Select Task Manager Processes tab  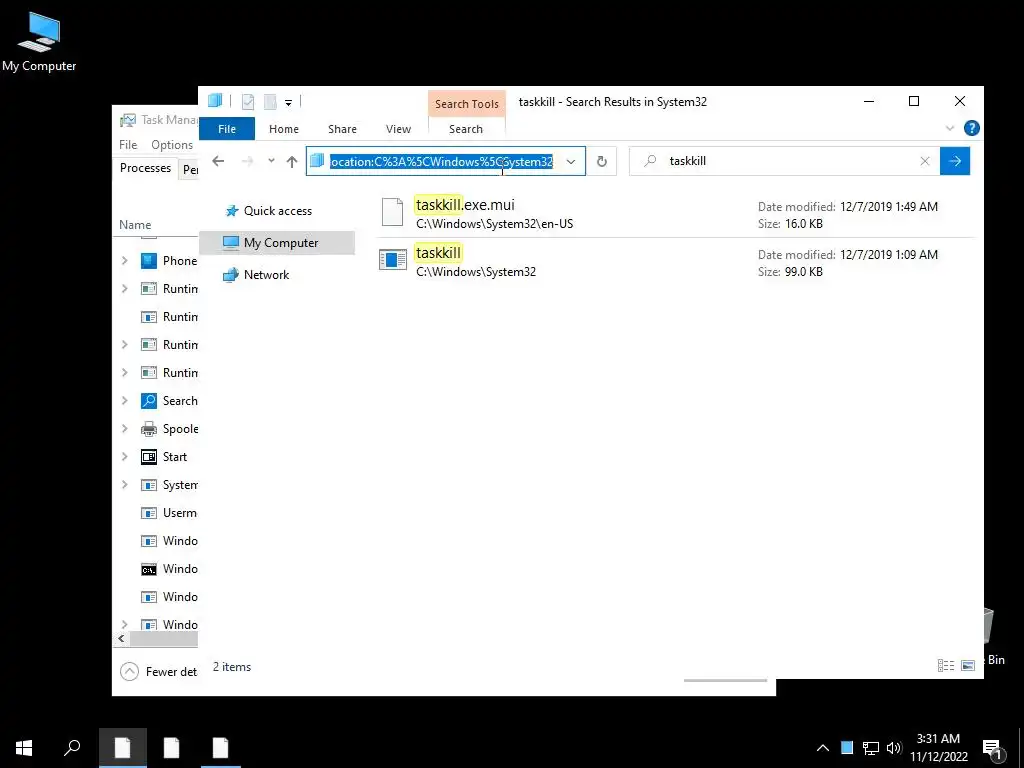coord(145,168)
